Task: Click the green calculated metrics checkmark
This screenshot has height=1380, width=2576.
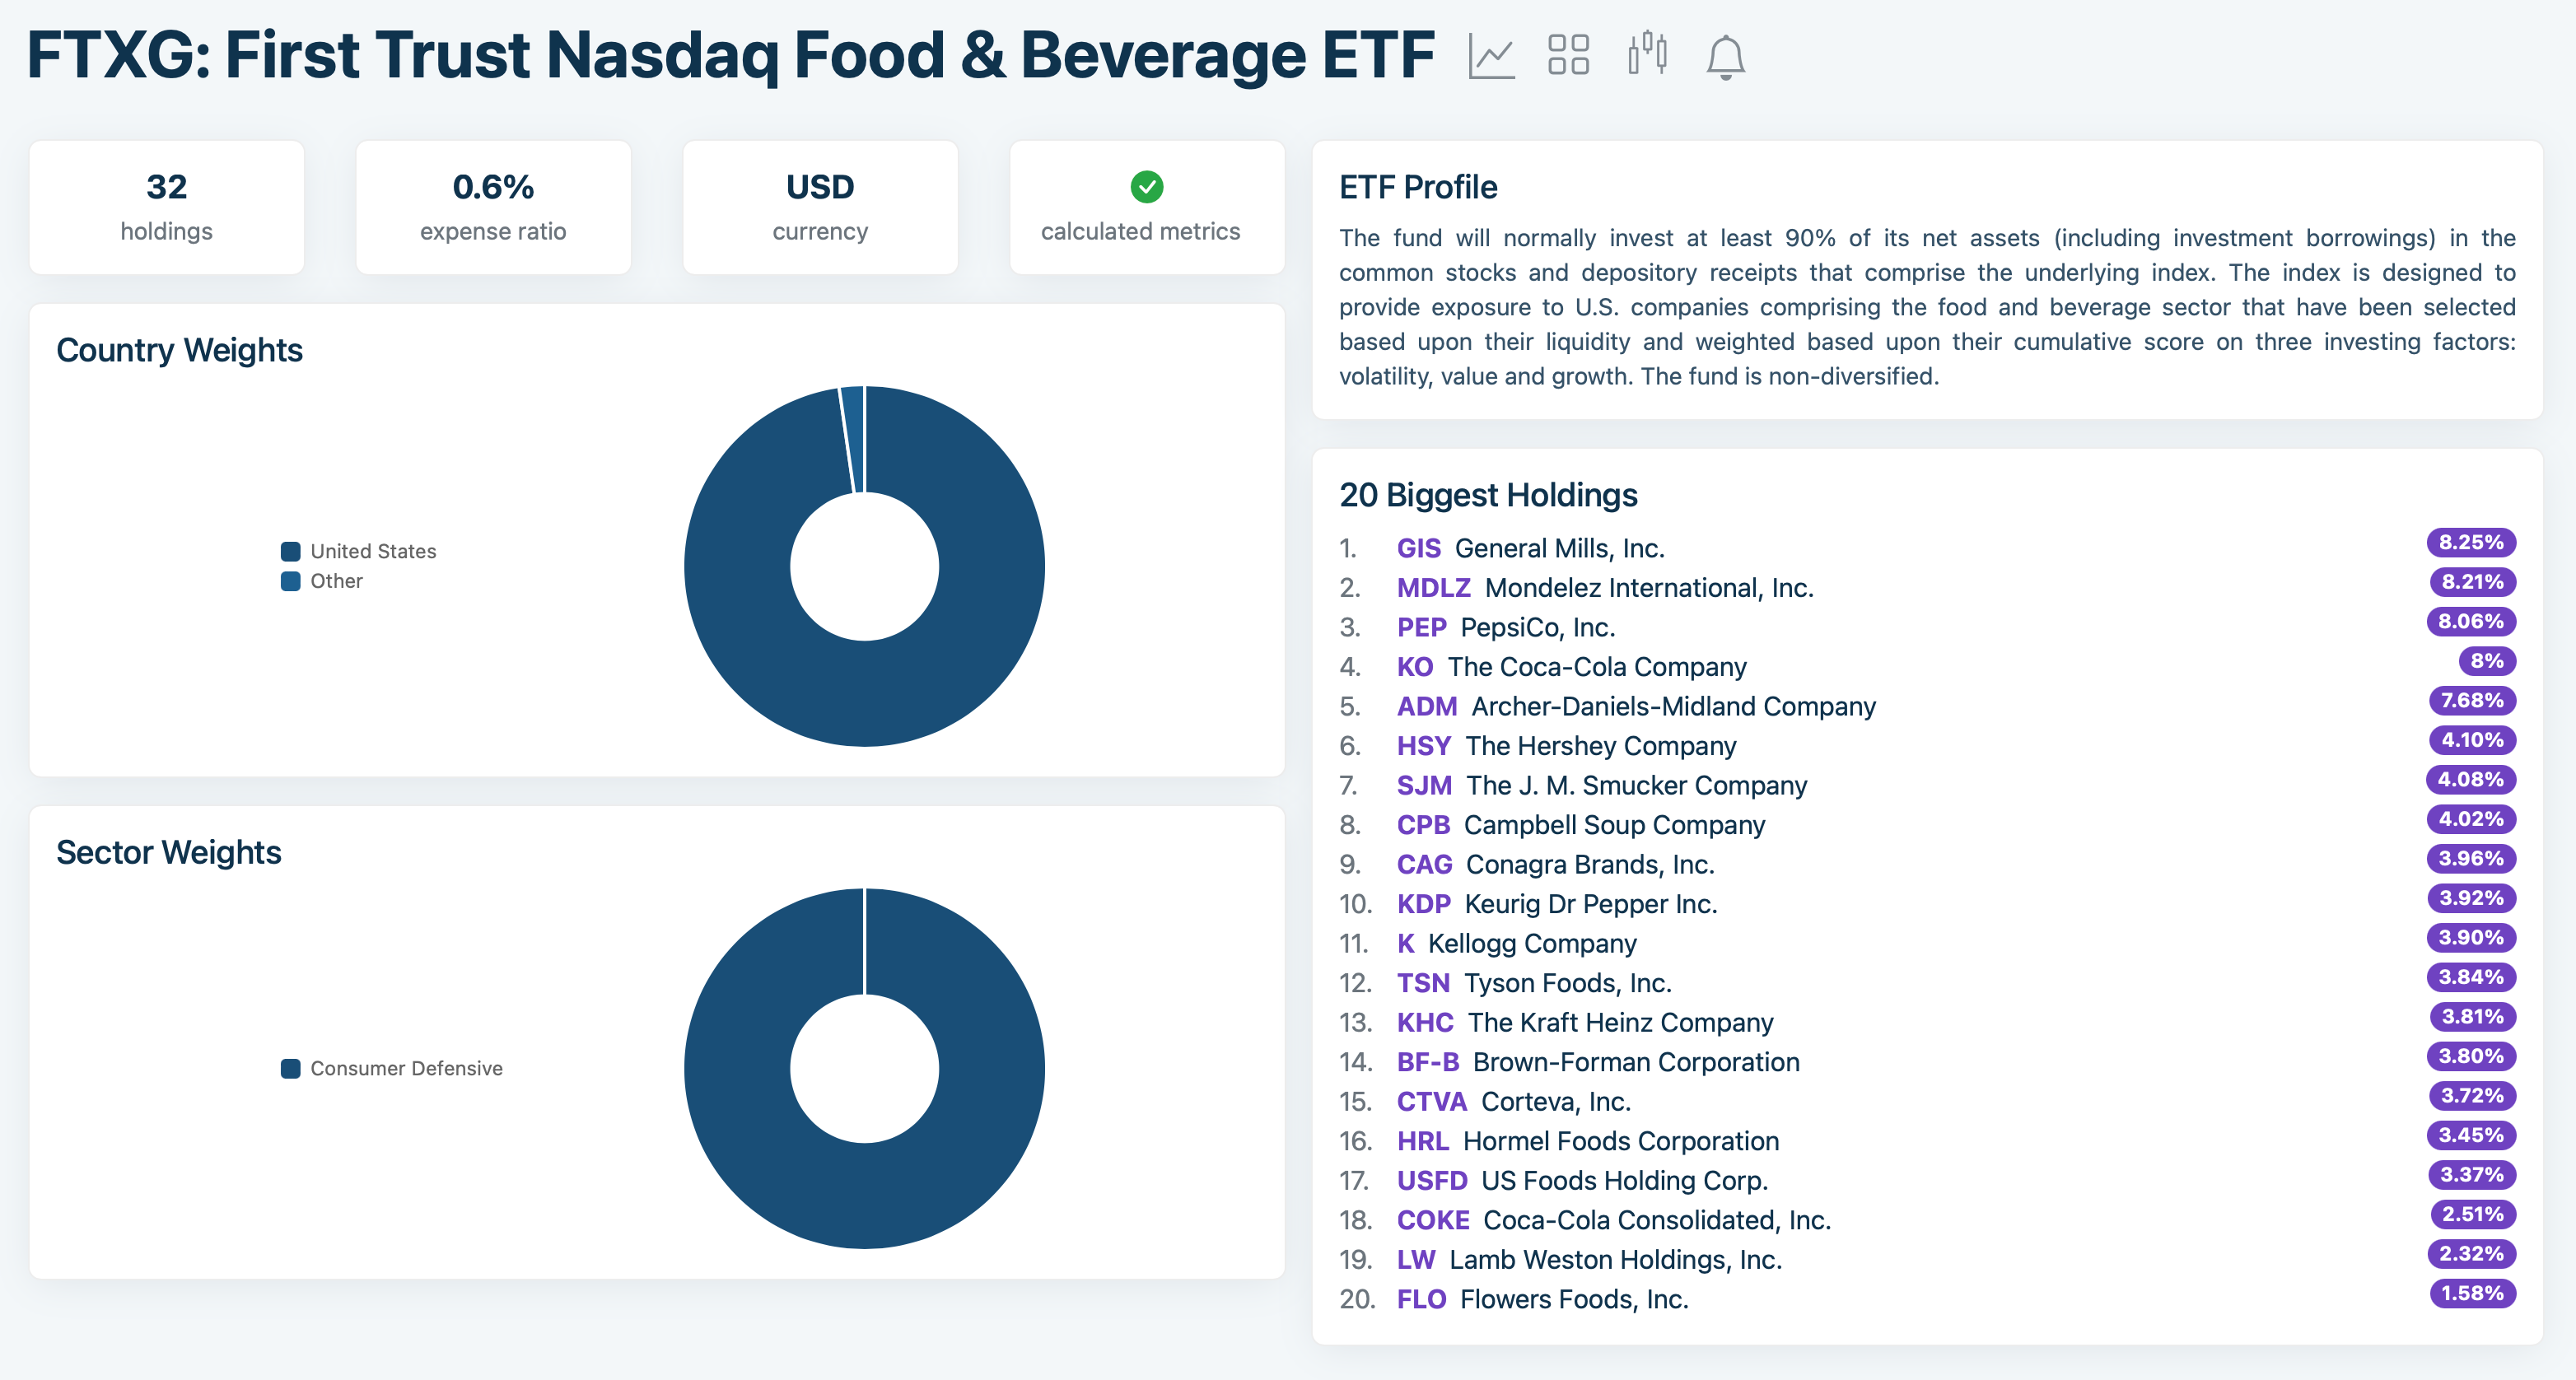Action: [1146, 186]
